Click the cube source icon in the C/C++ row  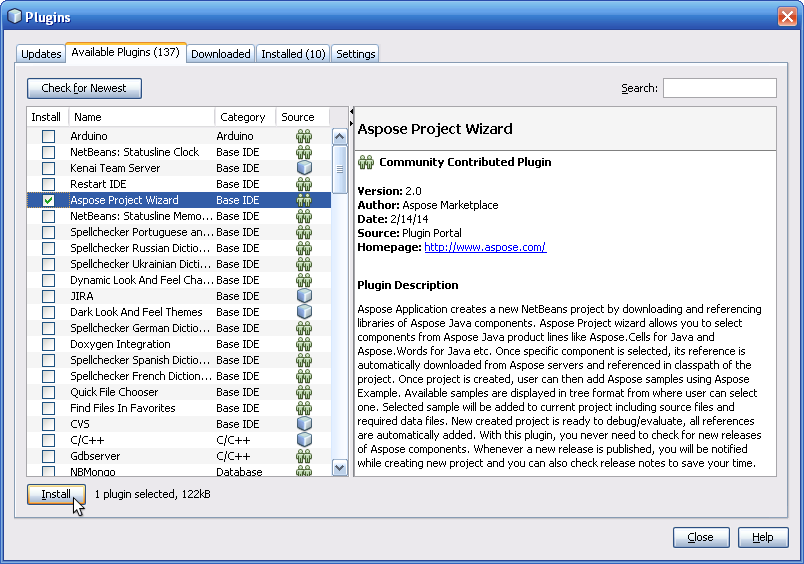304,439
